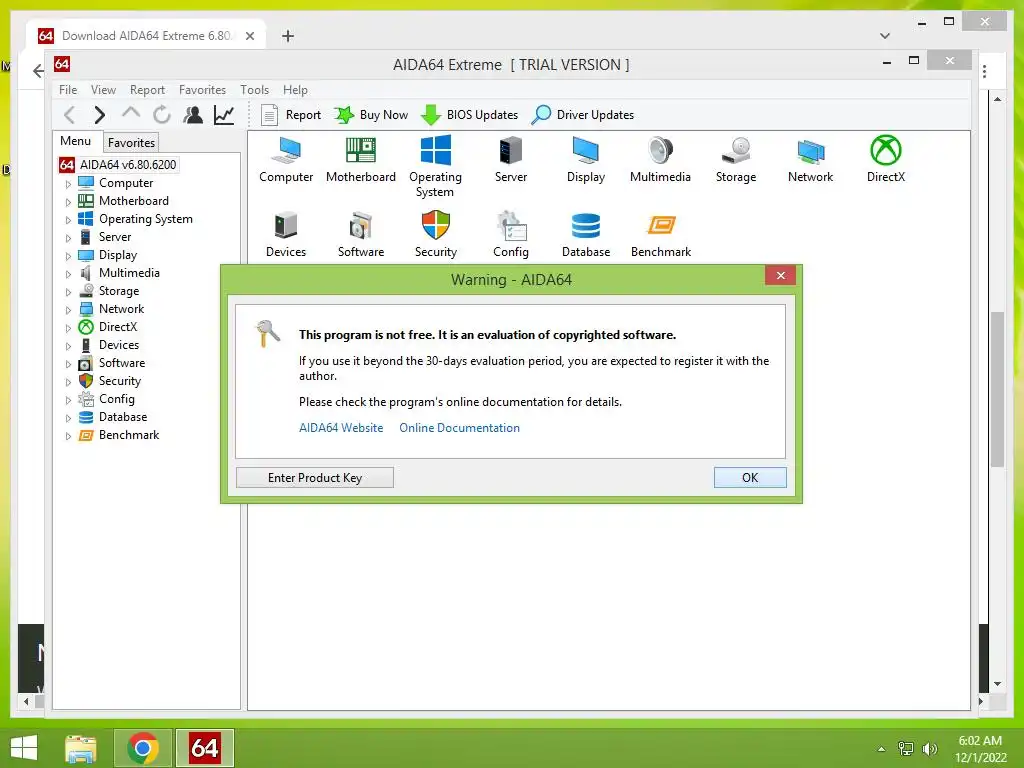Viewport: 1024px width, 768px height.
Task: Close the Download AIDA64 Extreme browser tab
Action: click(249, 36)
